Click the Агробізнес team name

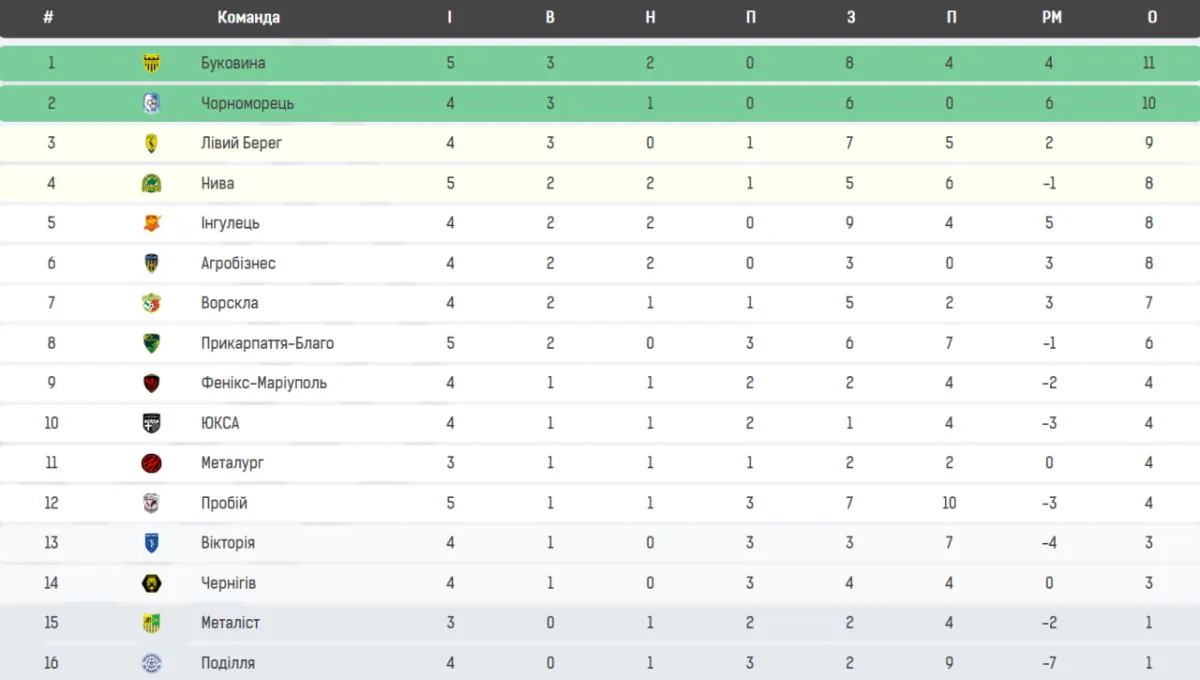(238, 263)
